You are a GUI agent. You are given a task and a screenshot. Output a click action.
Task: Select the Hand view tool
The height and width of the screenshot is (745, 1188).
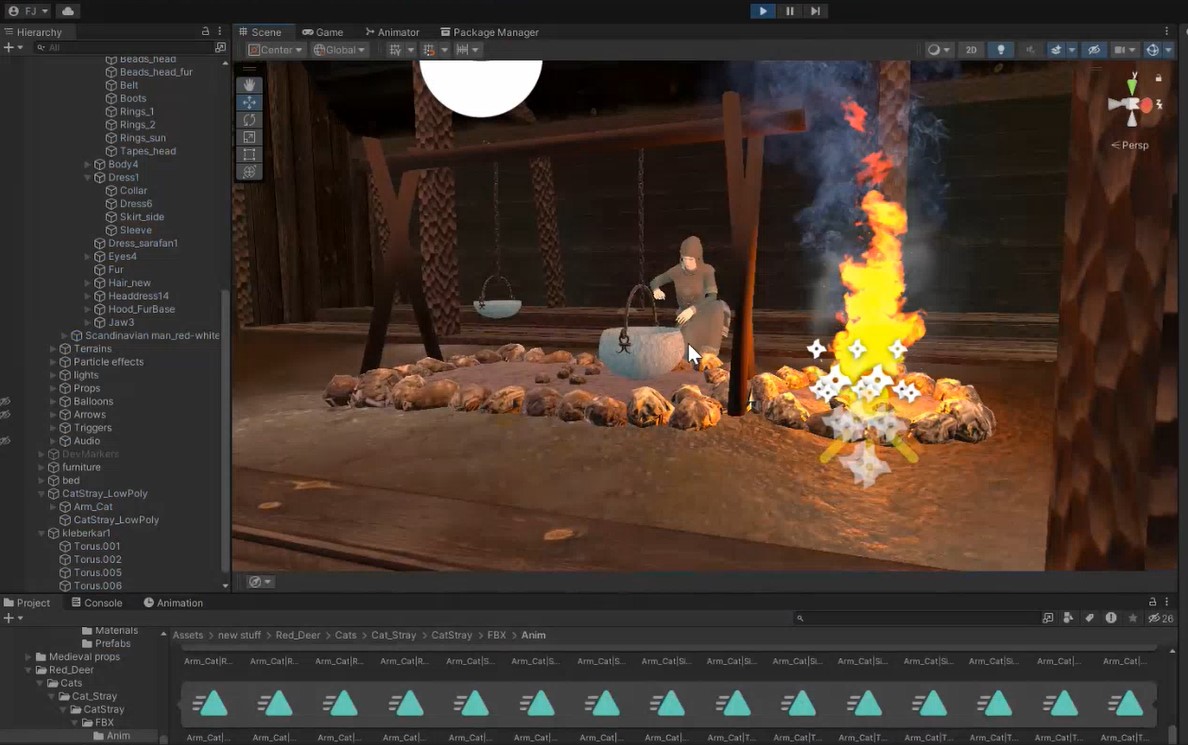(249, 85)
